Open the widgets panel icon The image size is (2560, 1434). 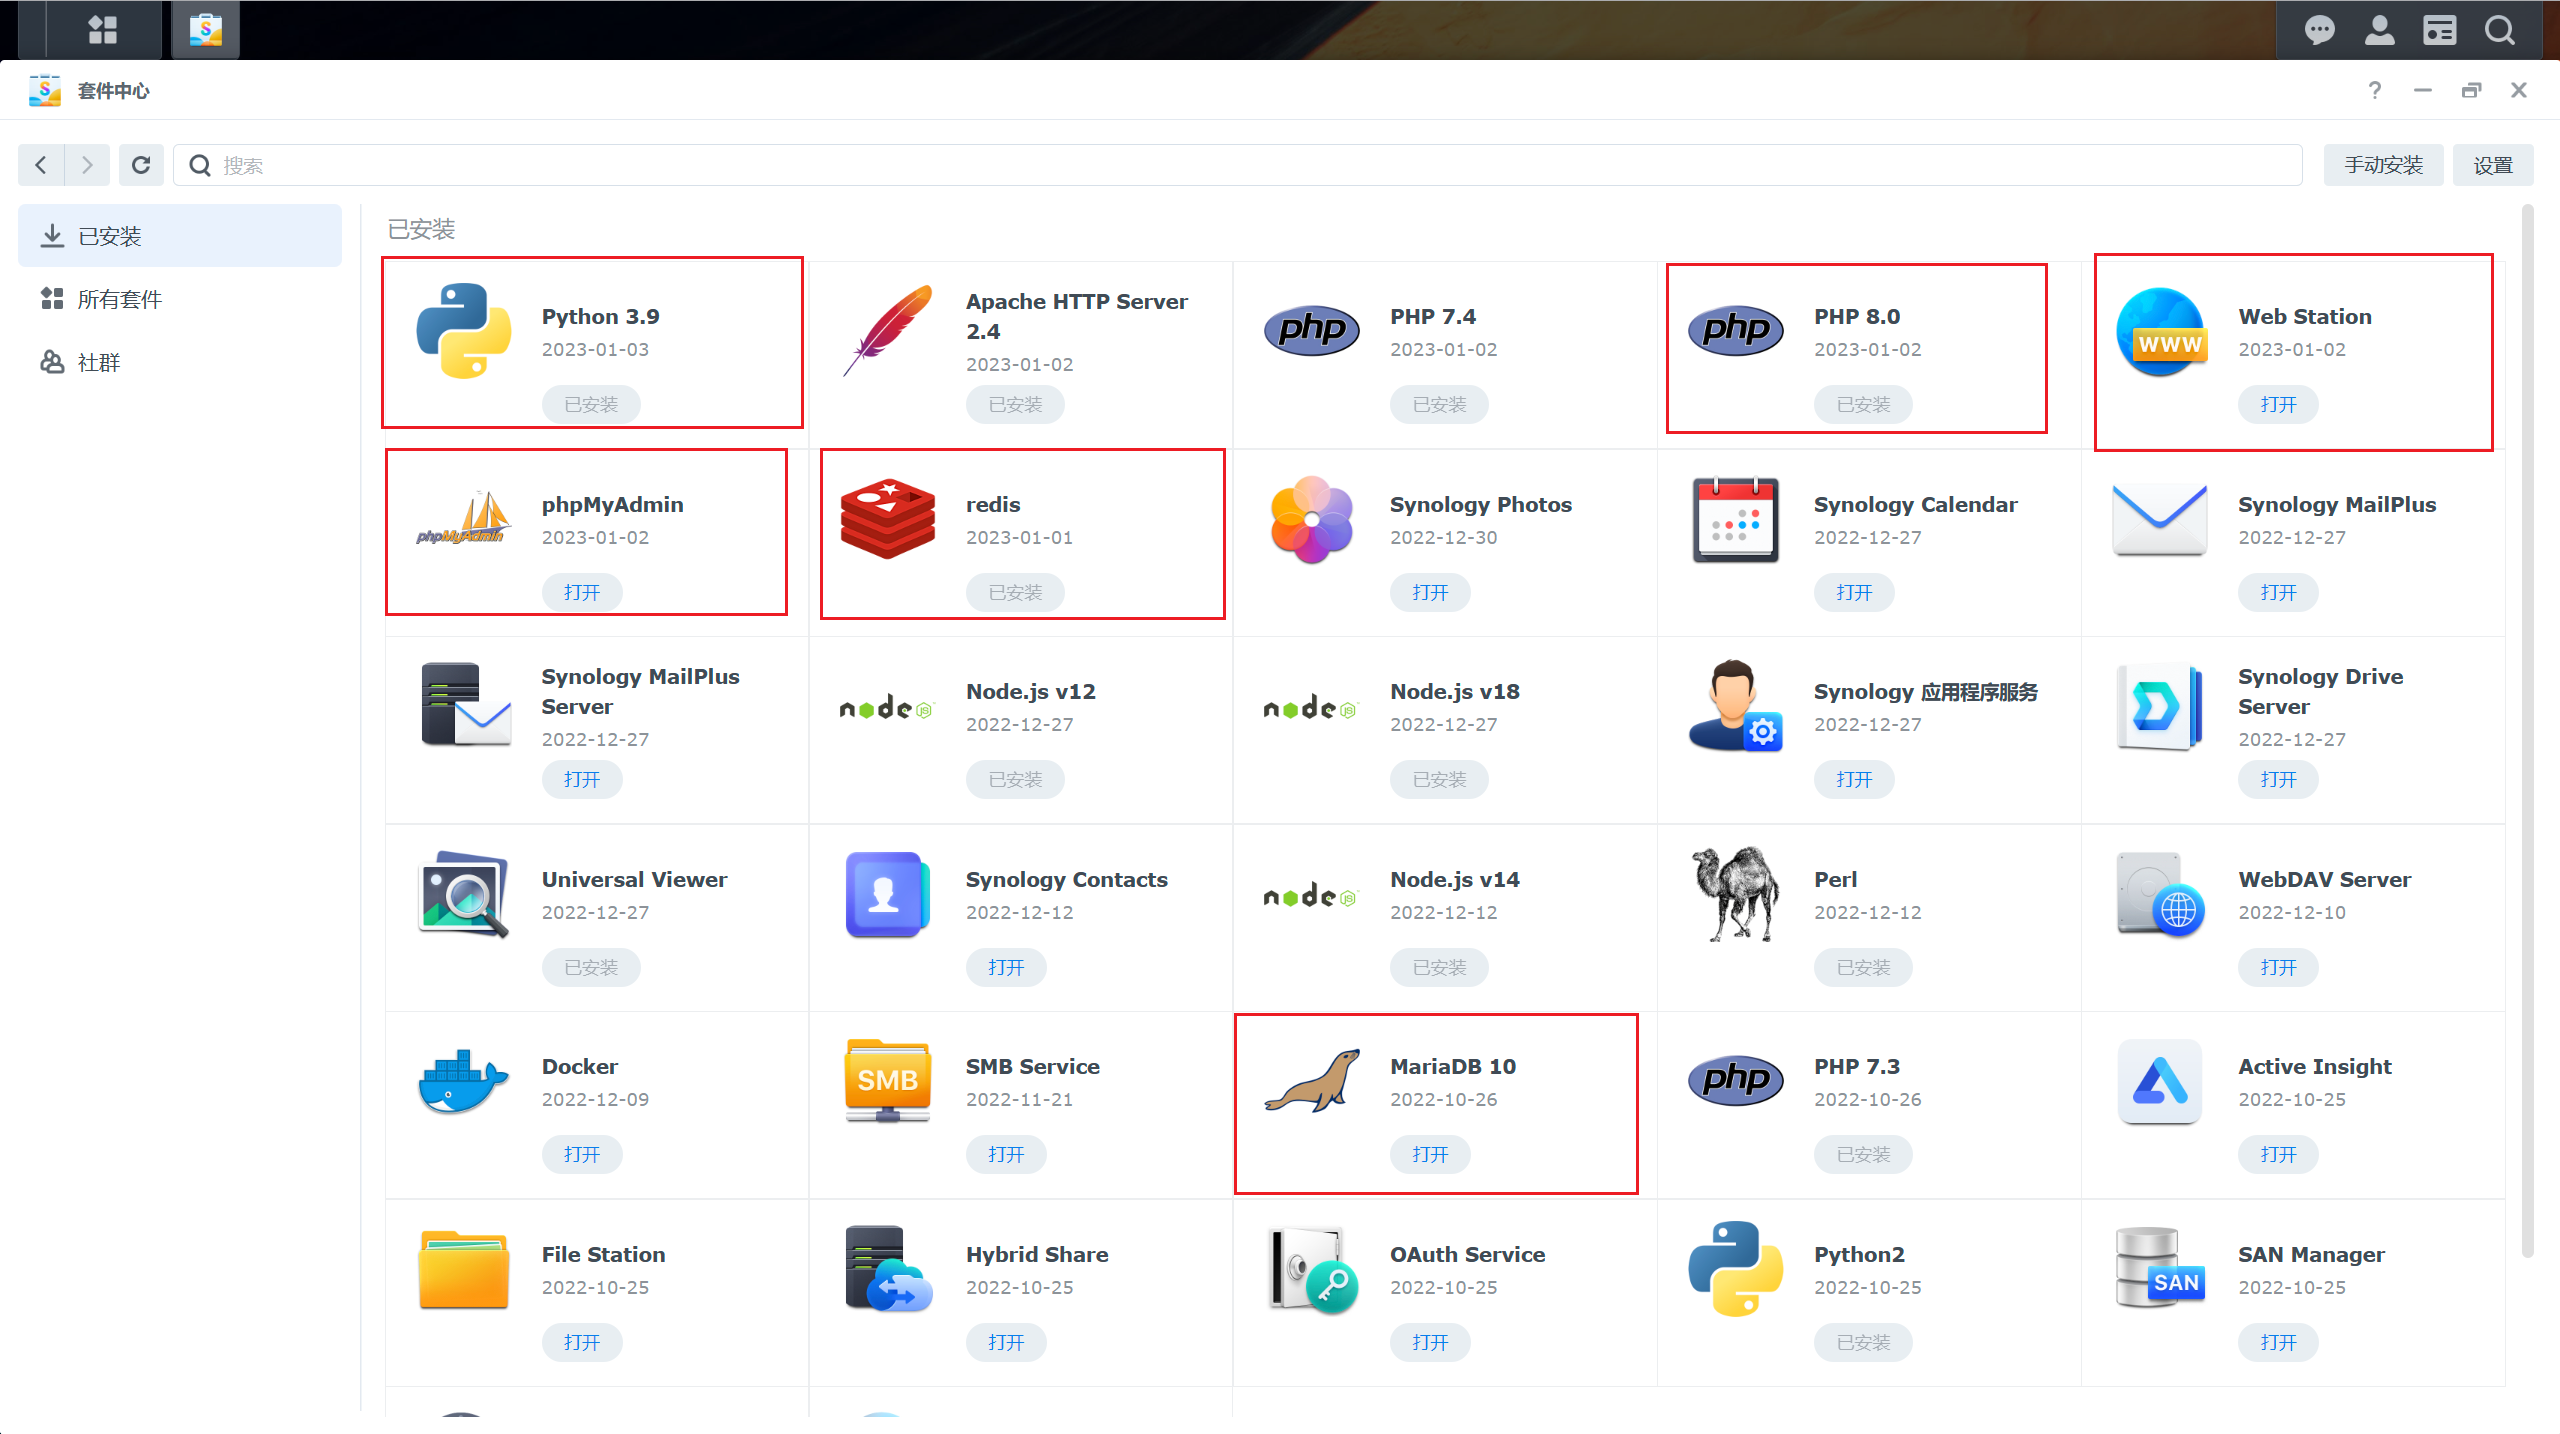tap(2439, 30)
